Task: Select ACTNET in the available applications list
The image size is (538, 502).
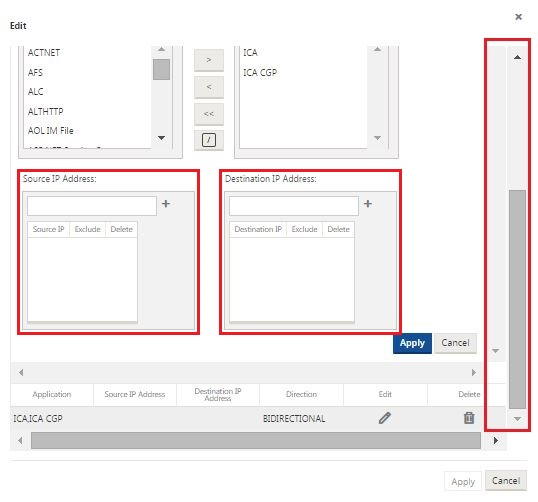Action: pos(44,52)
